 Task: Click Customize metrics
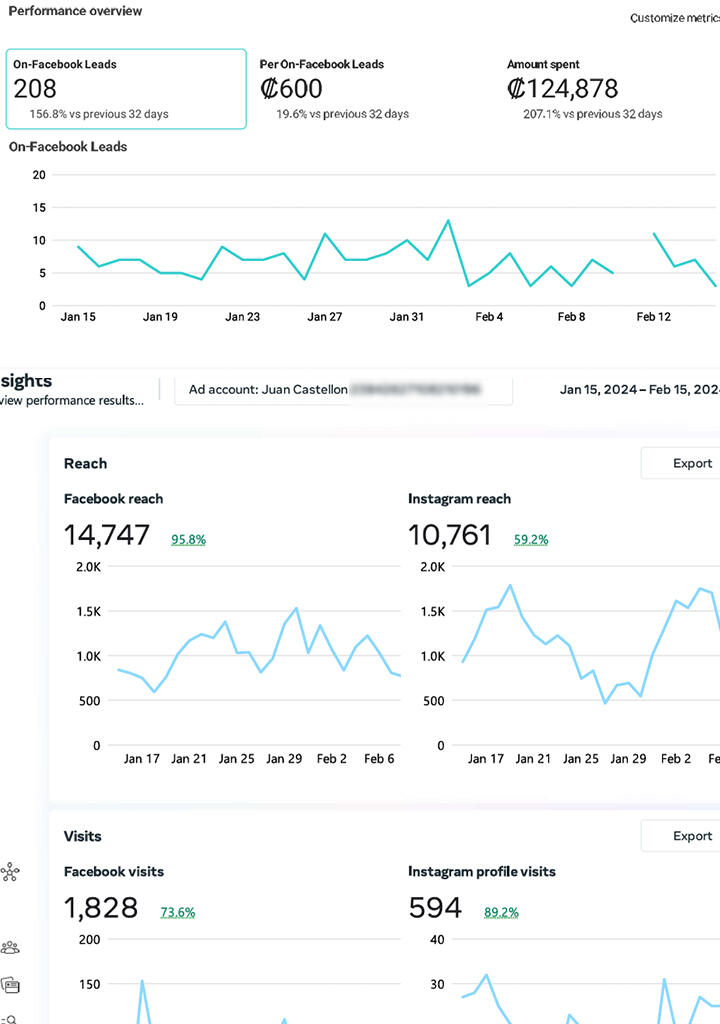coord(675,18)
